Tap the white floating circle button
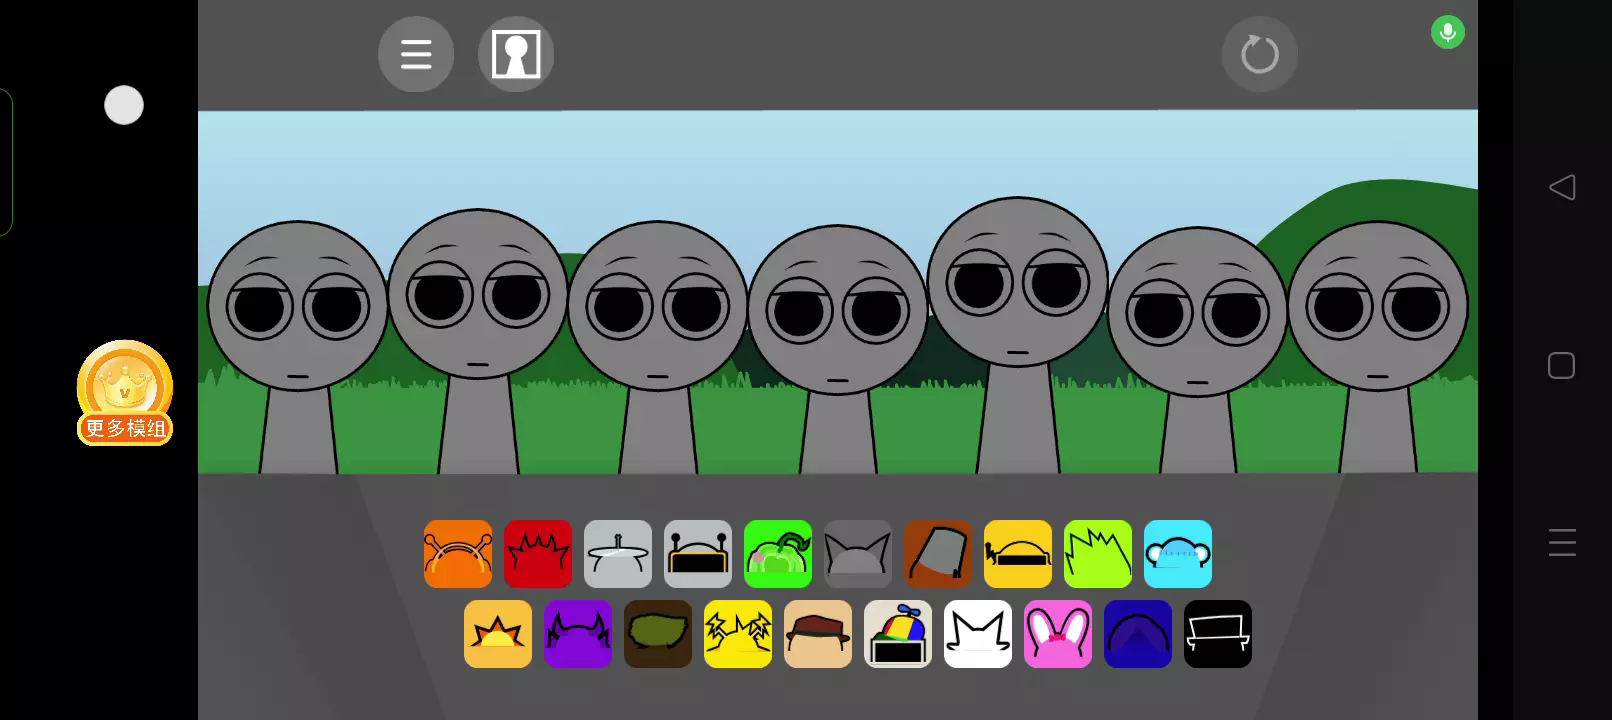1612x720 pixels. coord(124,105)
